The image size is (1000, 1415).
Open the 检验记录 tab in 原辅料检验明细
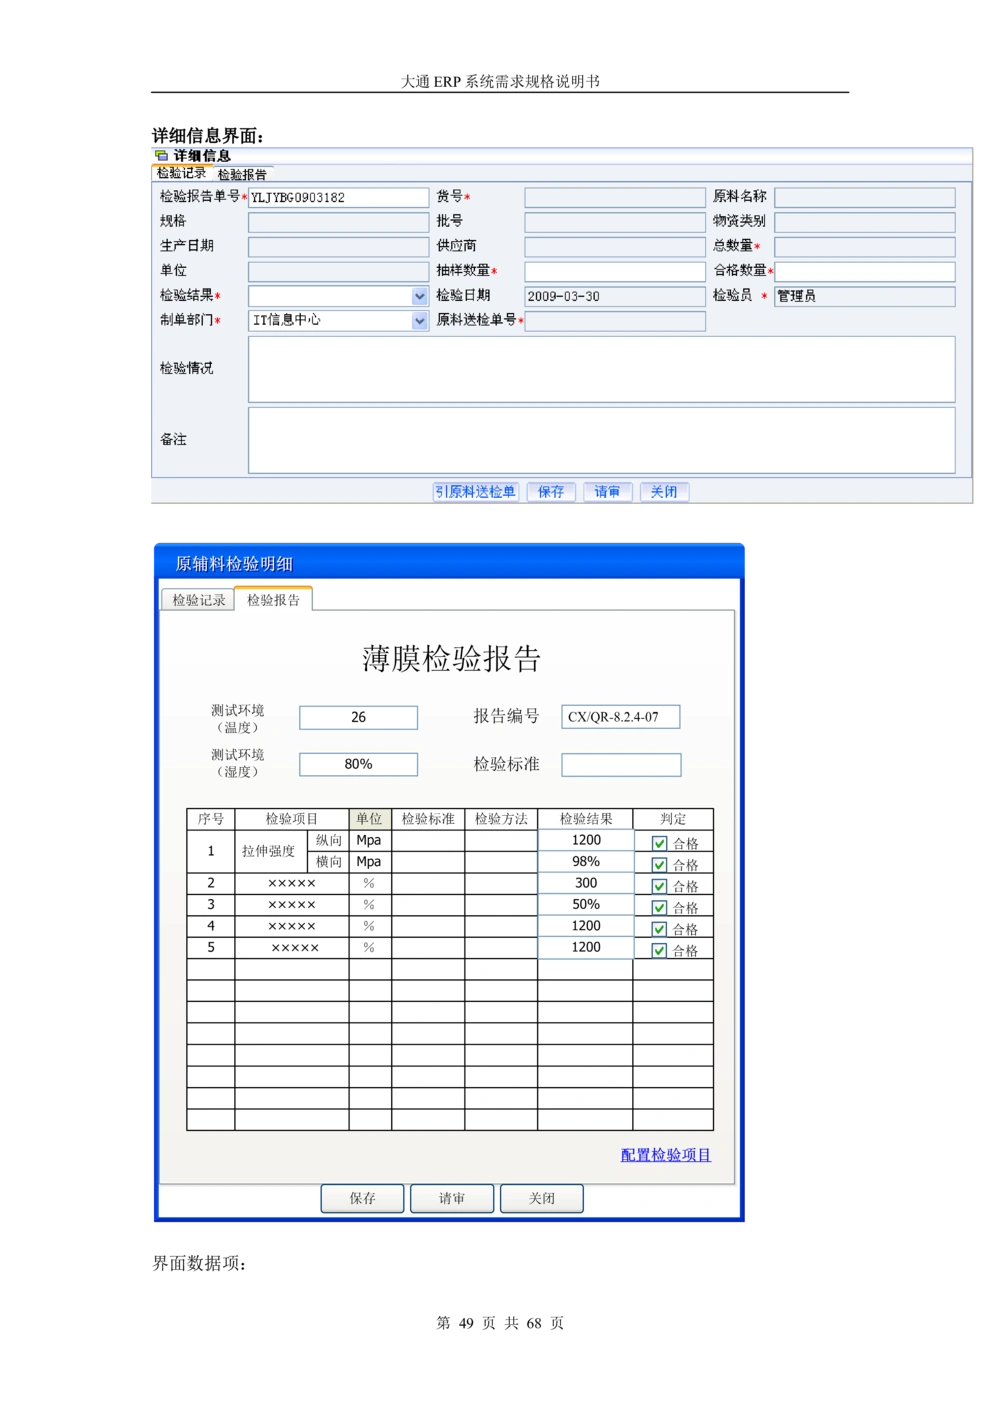click(197, 599)
